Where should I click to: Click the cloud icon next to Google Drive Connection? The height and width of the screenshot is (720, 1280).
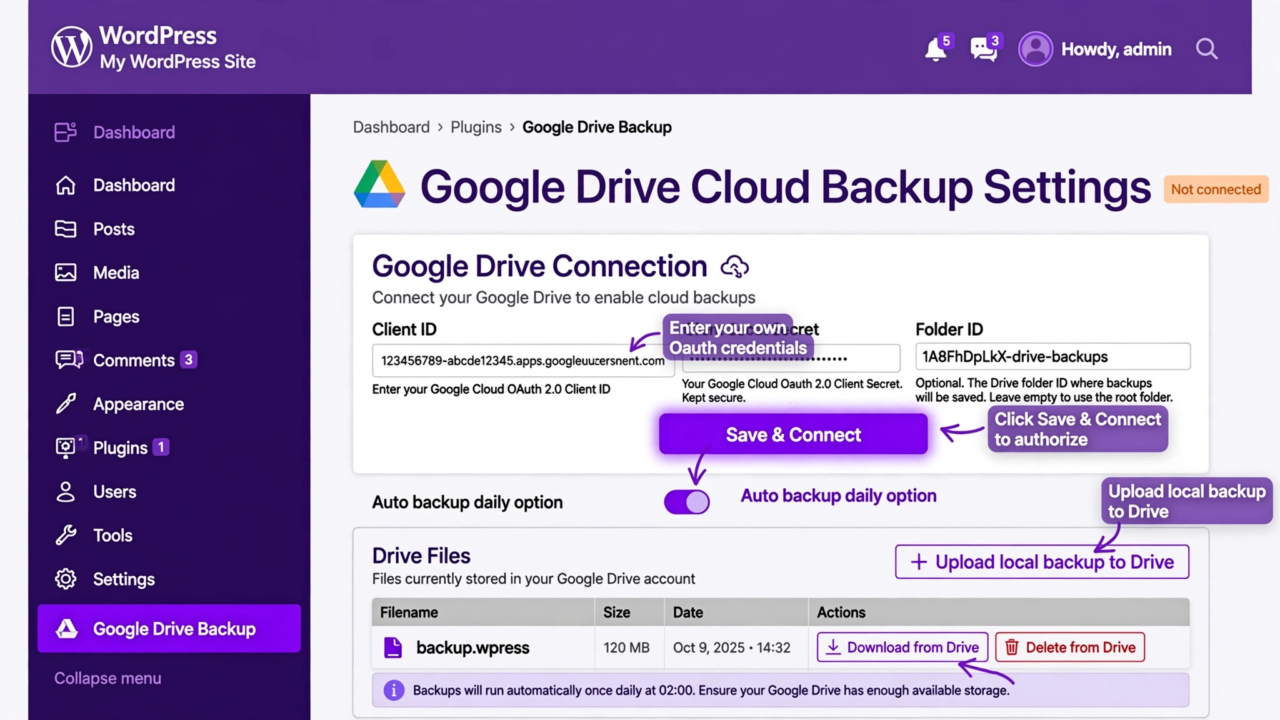pos(735,266)
